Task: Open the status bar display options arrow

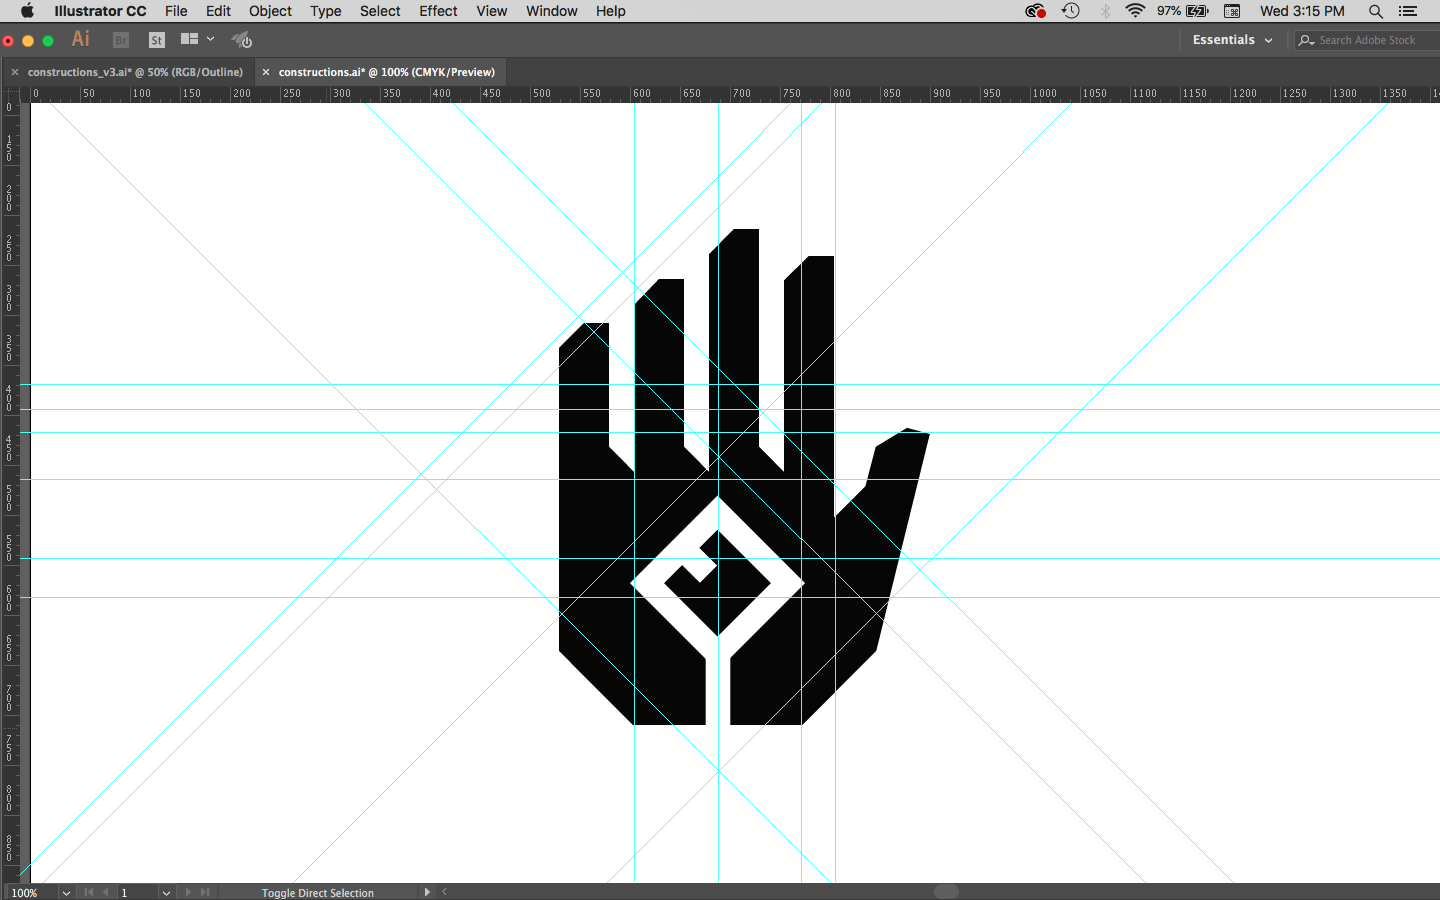Action: point(427,892)
